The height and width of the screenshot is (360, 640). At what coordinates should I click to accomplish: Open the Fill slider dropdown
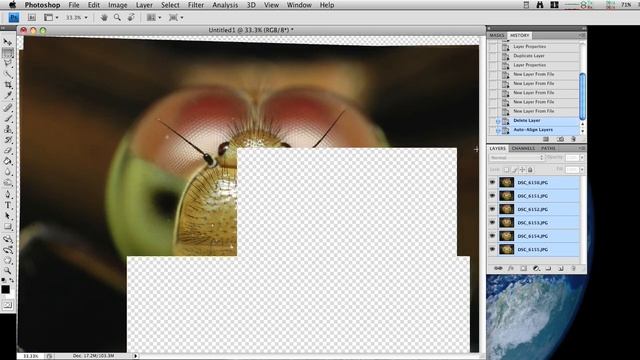pyautogui.click(x=582, y=169)
